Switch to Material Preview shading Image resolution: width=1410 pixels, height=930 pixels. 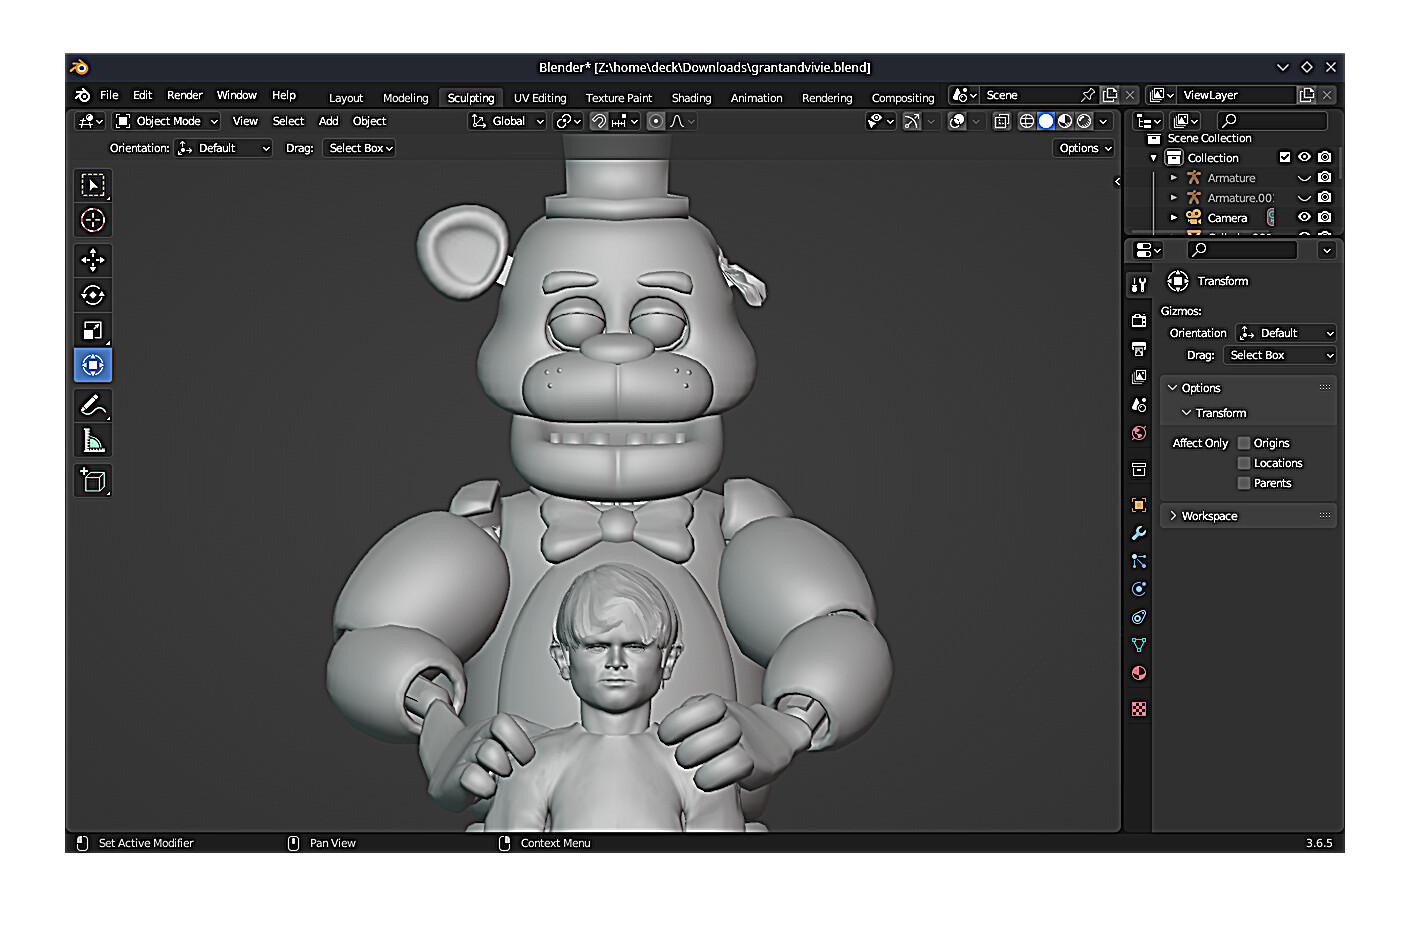pos(1065,121)
